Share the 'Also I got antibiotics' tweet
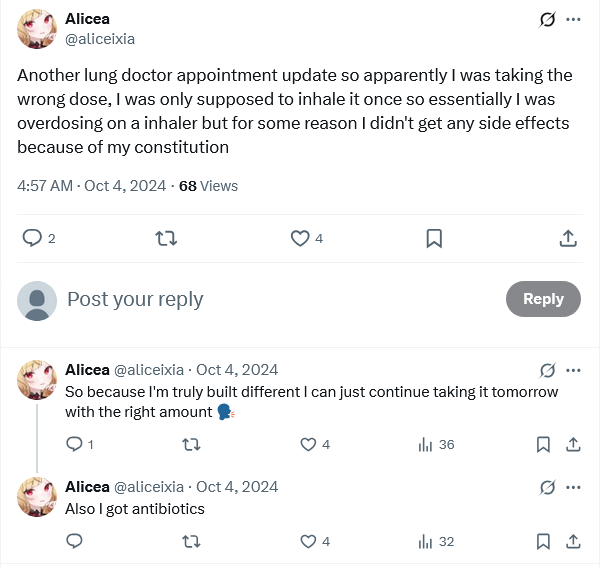Screen dimensions: 611x567 (x=573, y=541)
